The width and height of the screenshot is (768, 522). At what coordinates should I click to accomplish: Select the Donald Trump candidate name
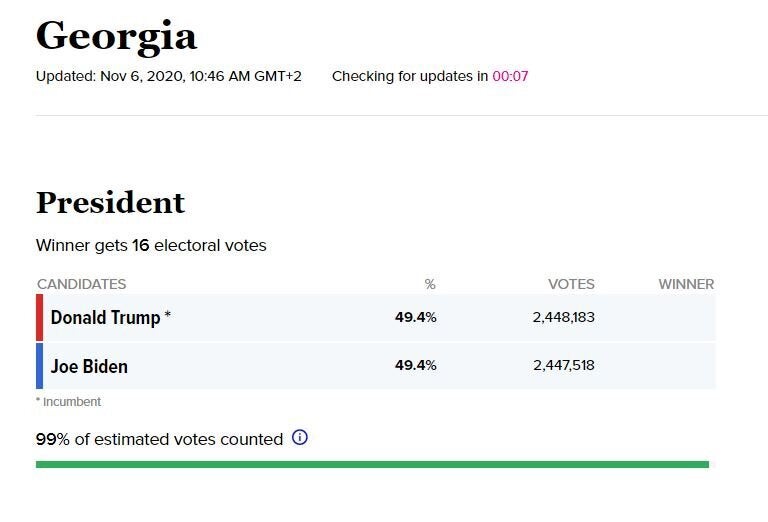tap(105, 318)
